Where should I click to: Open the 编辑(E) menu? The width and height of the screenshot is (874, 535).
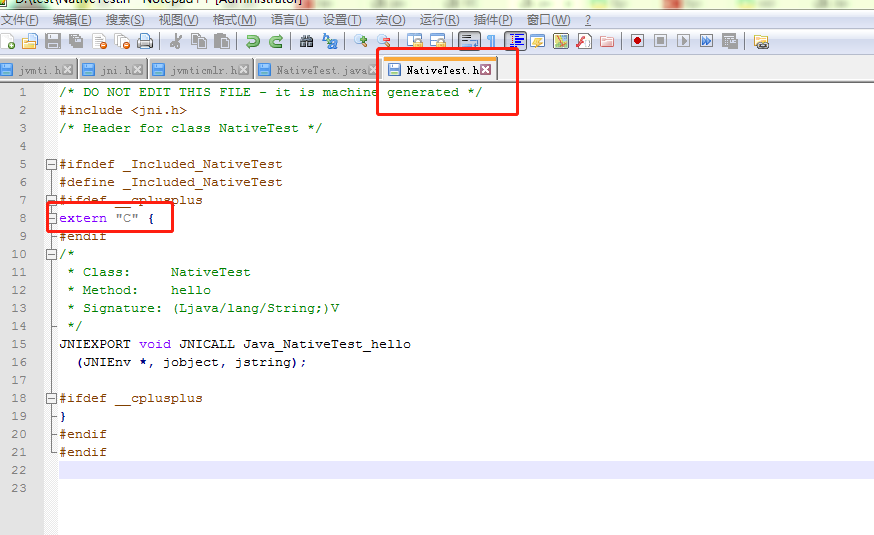pos(72,20)
